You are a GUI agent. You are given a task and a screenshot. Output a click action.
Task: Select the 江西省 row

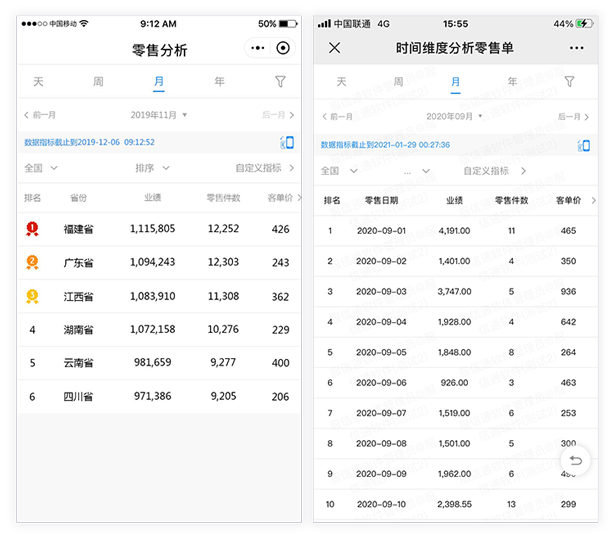point(159,296)
